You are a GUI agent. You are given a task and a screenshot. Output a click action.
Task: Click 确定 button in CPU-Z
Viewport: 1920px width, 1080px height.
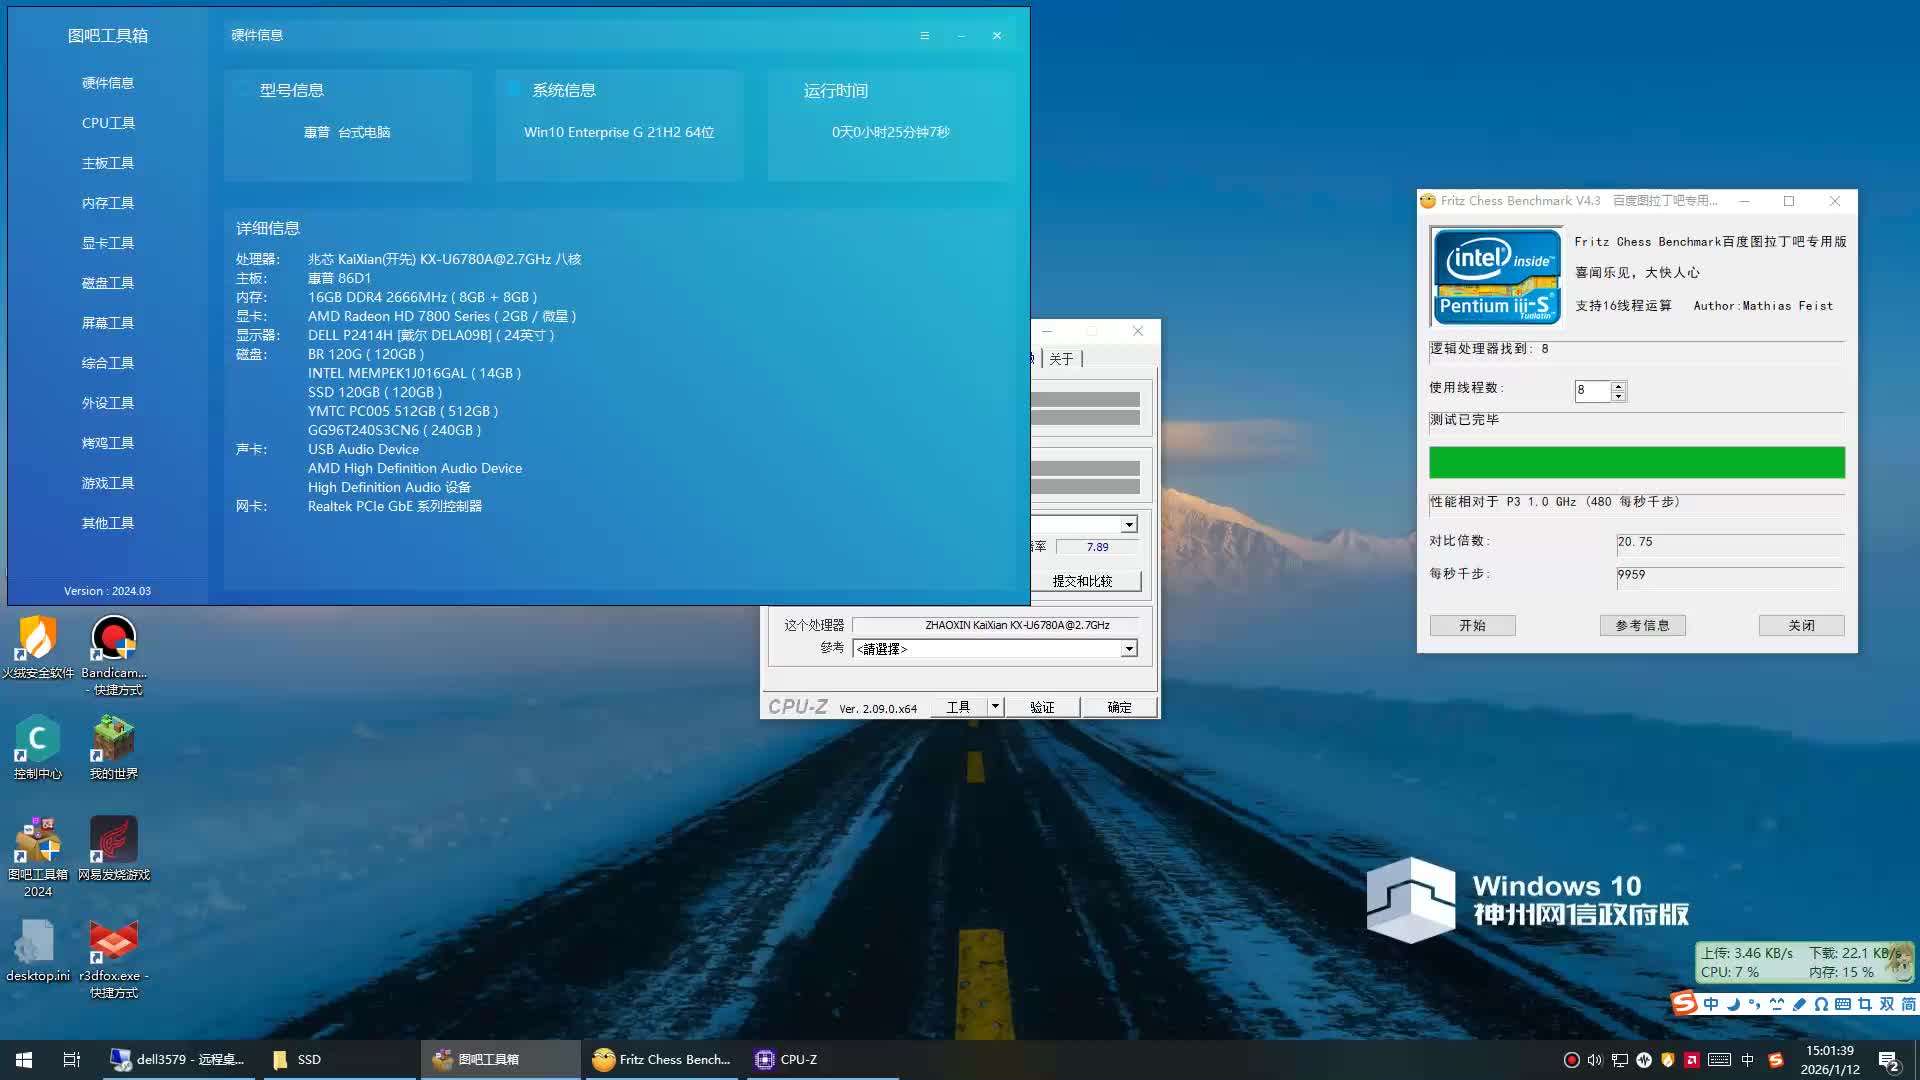pyautogui.click(x=1119, y=707)
